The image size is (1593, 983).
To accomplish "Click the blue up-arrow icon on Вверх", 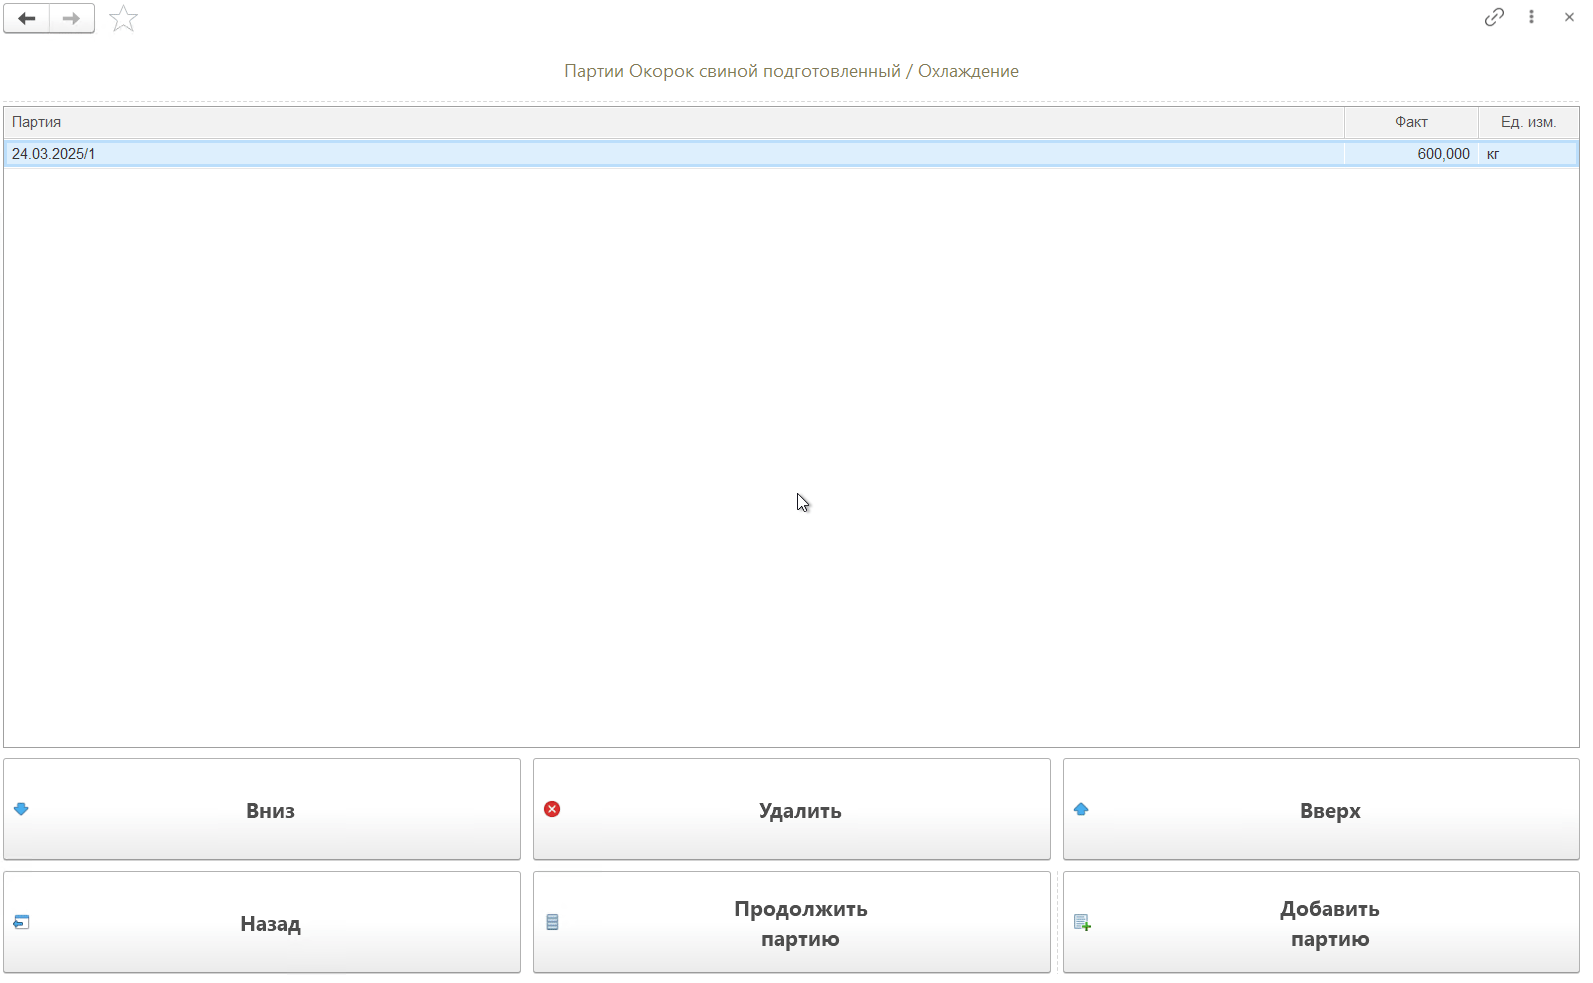I will [x=1081, y=809].
